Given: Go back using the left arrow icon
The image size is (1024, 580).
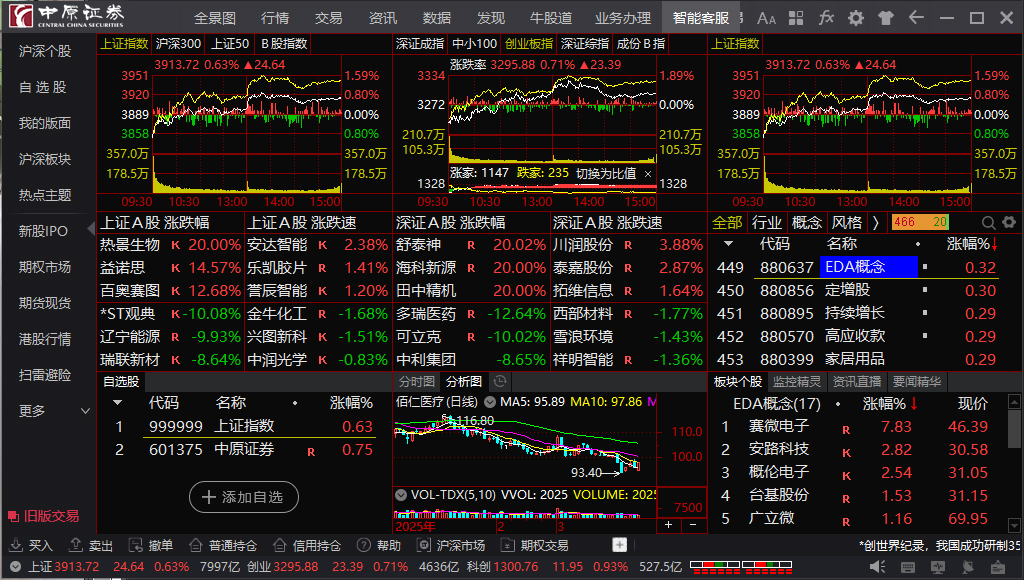Looking at the screenshot, I should coord(916,18).
